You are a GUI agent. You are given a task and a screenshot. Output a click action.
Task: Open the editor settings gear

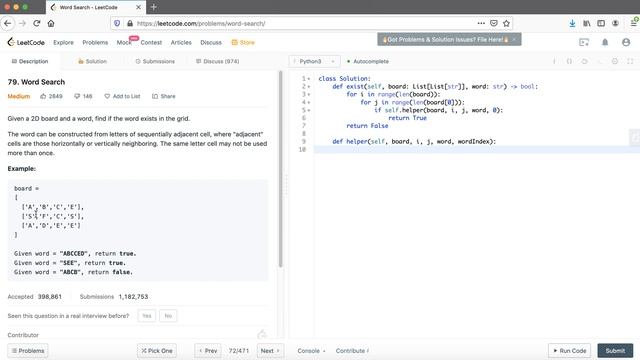(615, 61)
